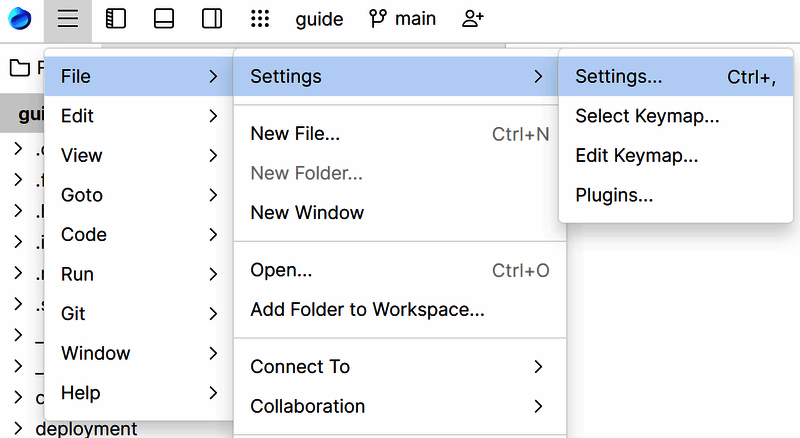The width and height of the screenshot is (800, 438).
Task: Expand the deployment folder in tree
Action: click(x=18, y=429)
